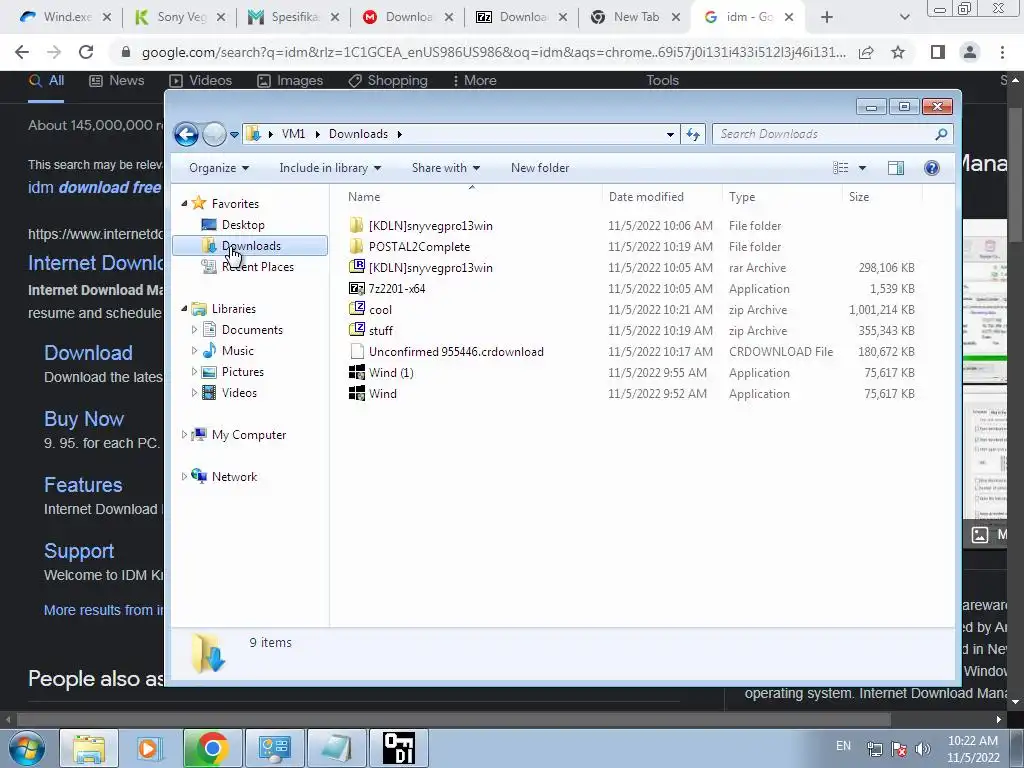Screen dimensions: 1024x768
Task: Collapse the Libraries tree group
Action: (184, 308)
